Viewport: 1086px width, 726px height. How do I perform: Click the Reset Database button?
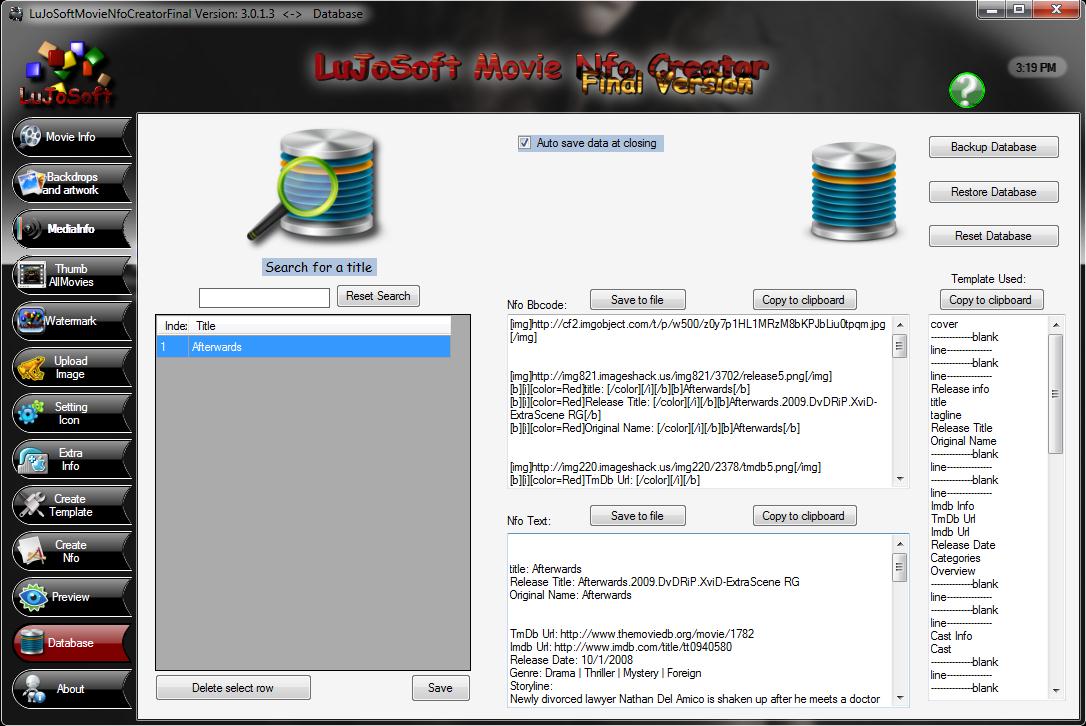(x=993, y=236)
